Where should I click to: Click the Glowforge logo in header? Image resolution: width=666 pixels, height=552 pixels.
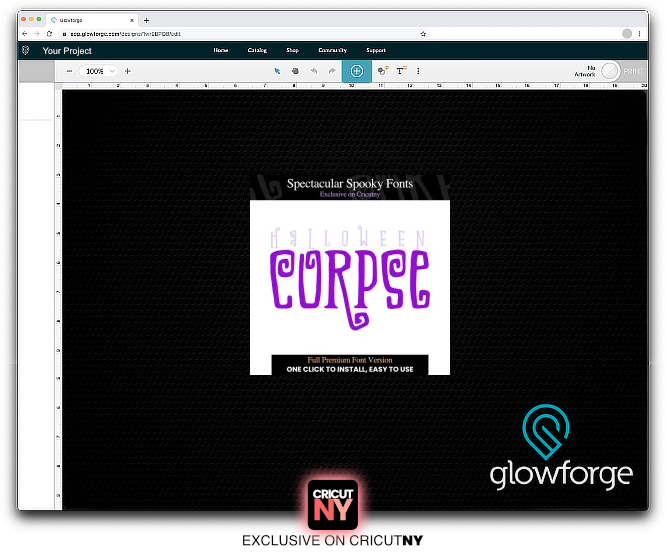[26, 50]
